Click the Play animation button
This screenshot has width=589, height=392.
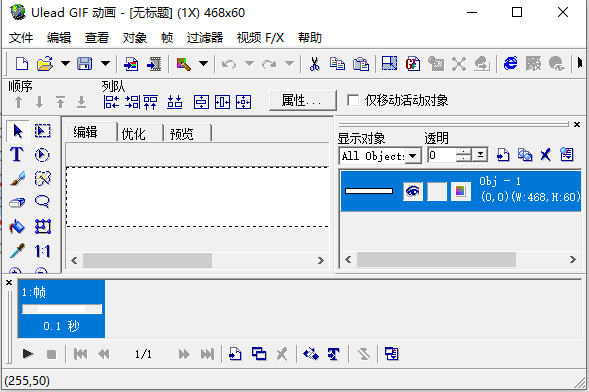pyautogui.click(x=28, y=354)
